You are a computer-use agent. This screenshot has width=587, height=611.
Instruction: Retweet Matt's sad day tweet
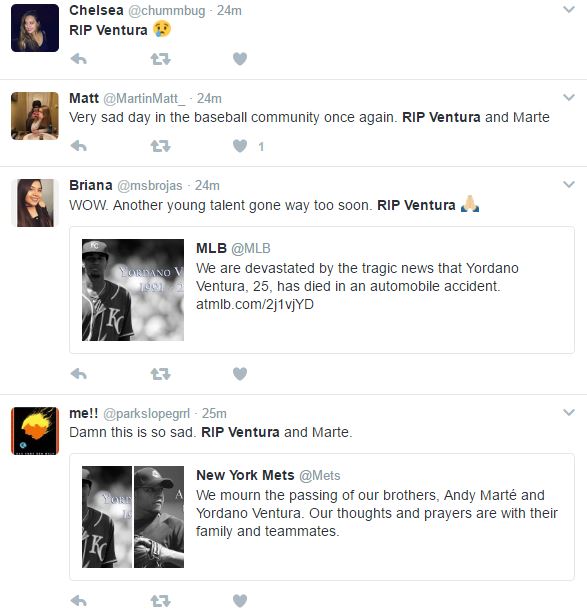tap(161, 146)
